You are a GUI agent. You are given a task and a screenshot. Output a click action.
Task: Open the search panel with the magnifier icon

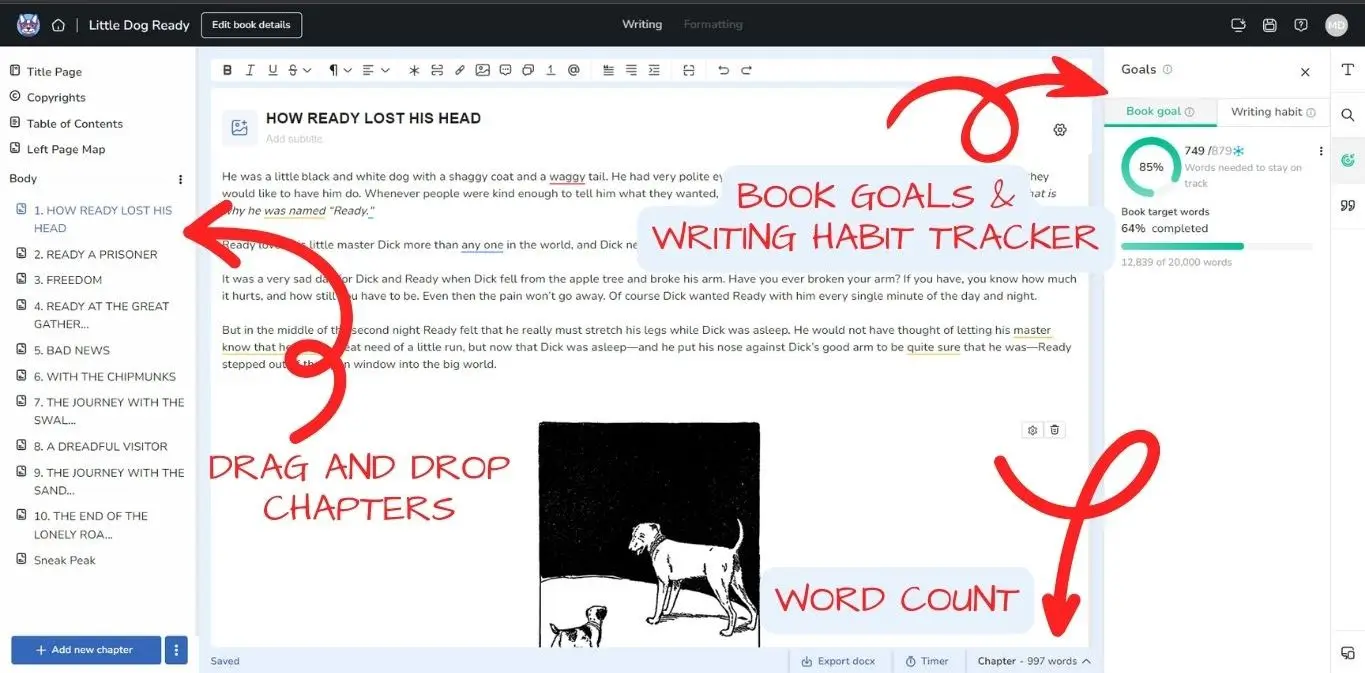[1347, 115]
